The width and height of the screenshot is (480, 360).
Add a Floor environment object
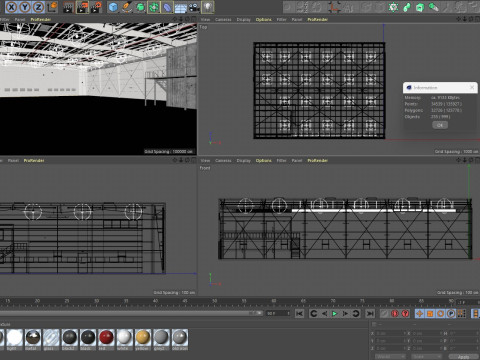point(181,7)
